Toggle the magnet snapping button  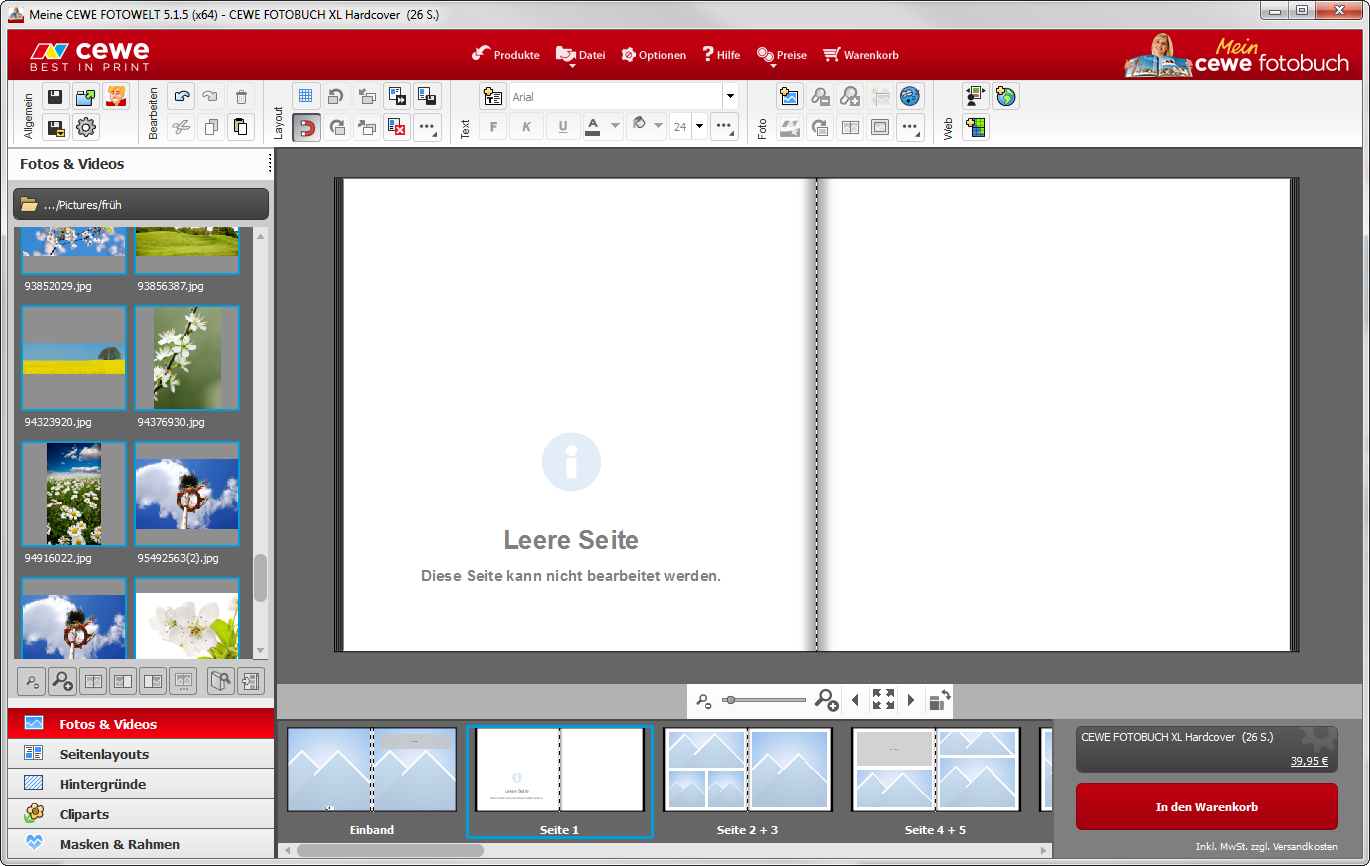pyautogui.click(x=306, y=127)
